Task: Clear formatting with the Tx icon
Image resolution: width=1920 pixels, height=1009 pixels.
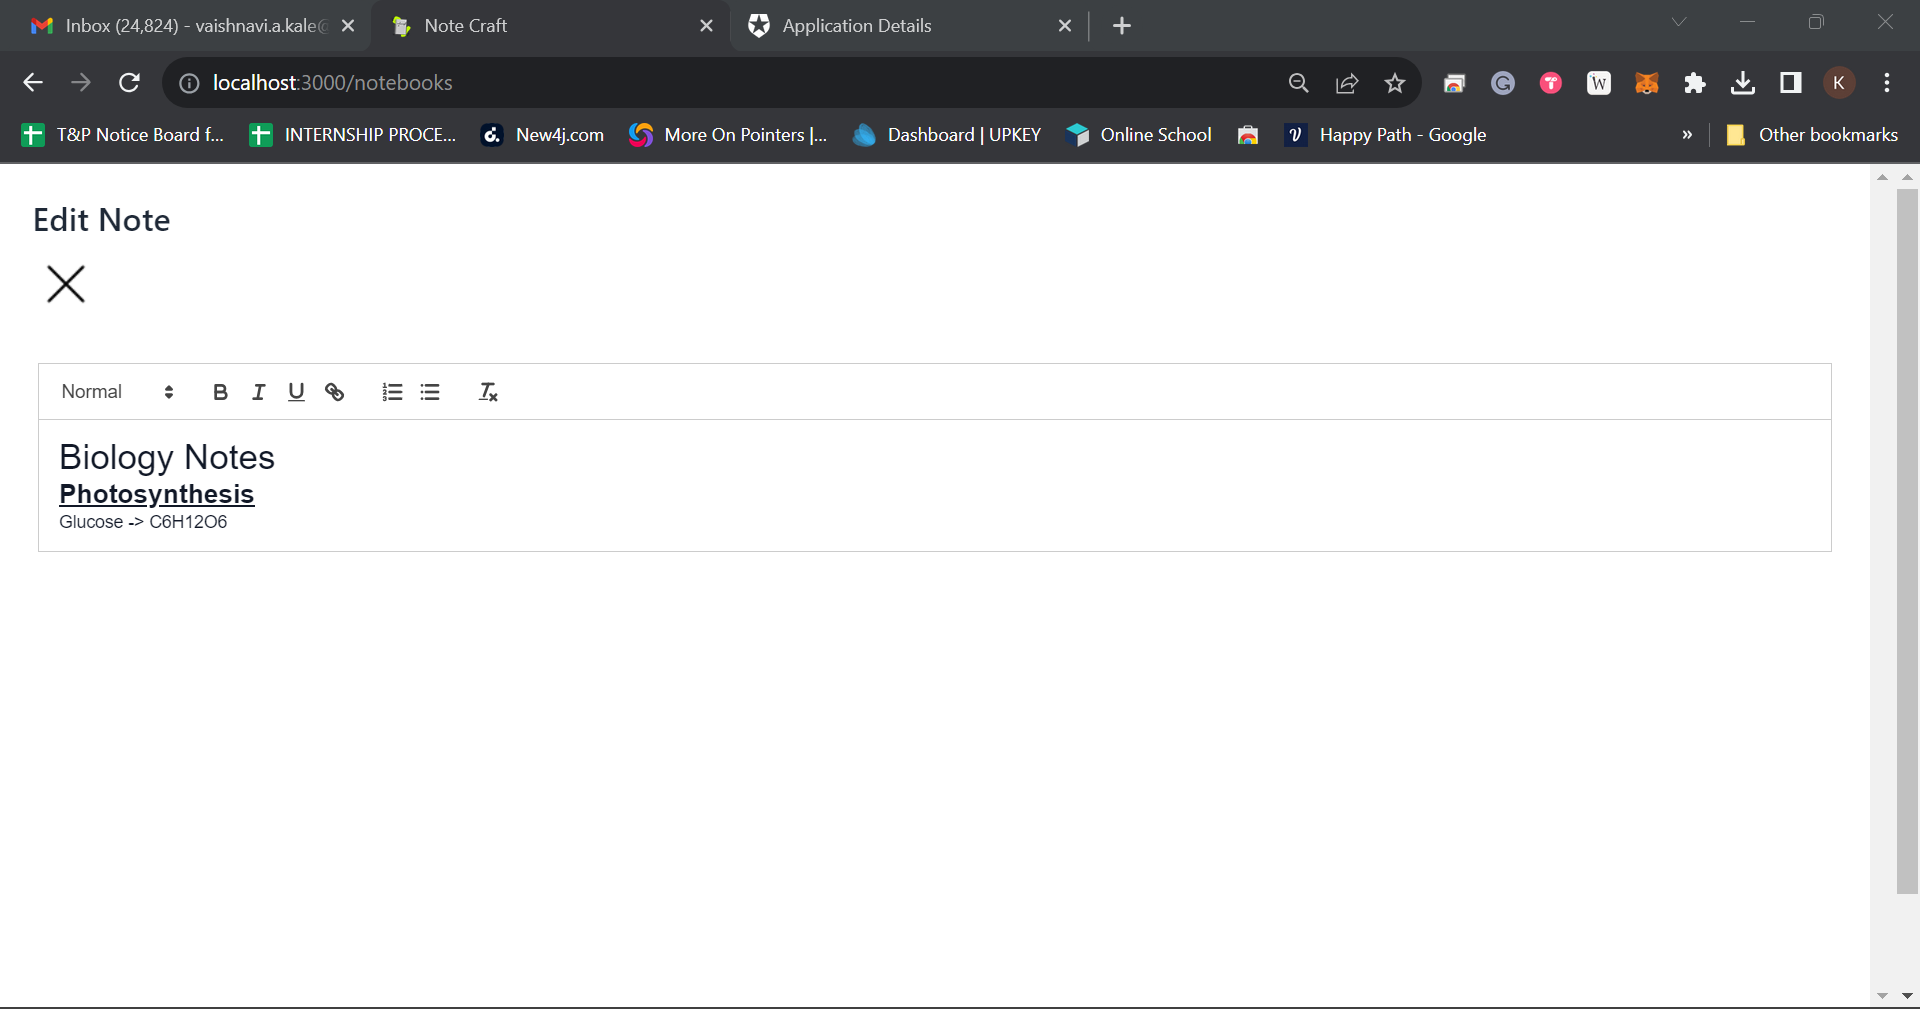Action: (488, 392)
